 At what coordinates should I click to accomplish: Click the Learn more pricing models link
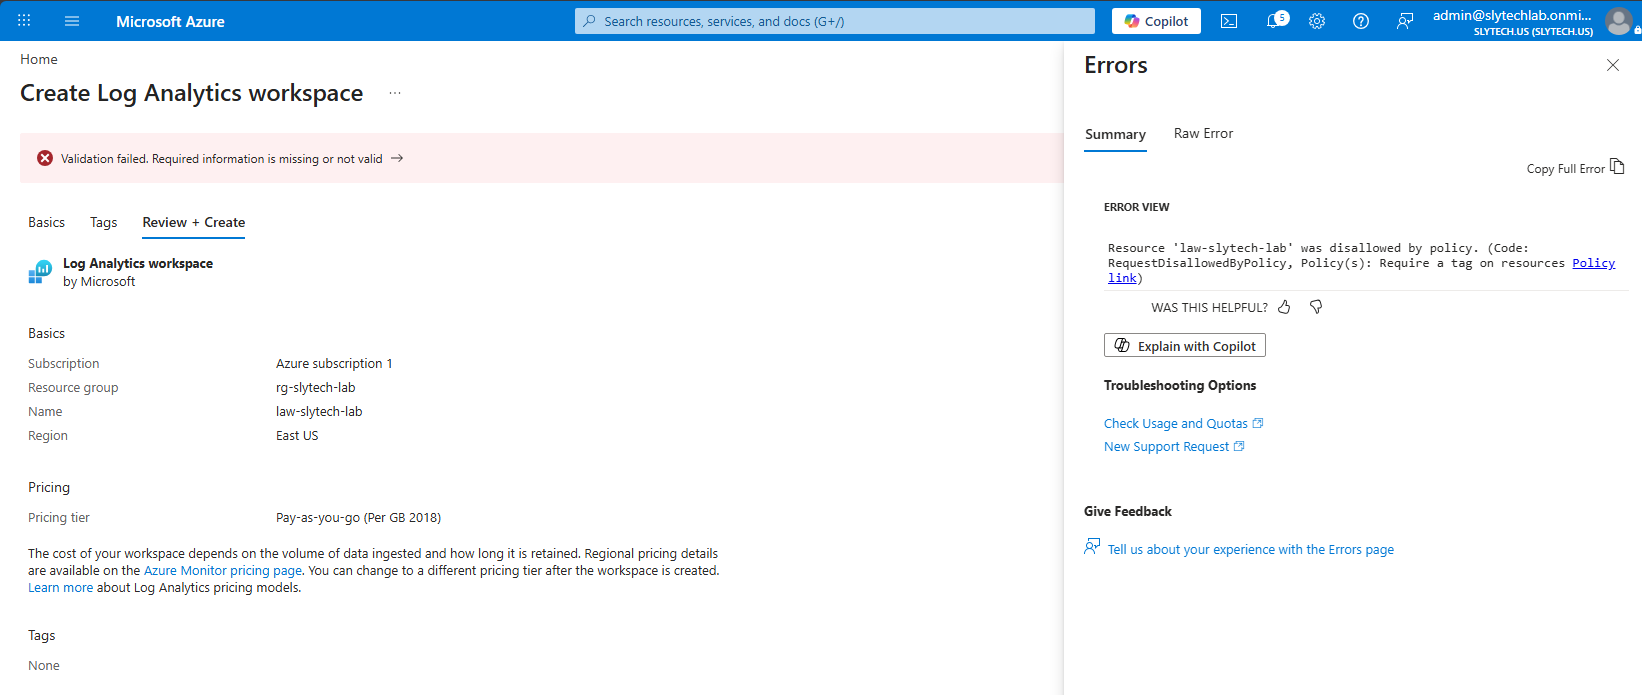pyautogui.click(x=60, y=587)
